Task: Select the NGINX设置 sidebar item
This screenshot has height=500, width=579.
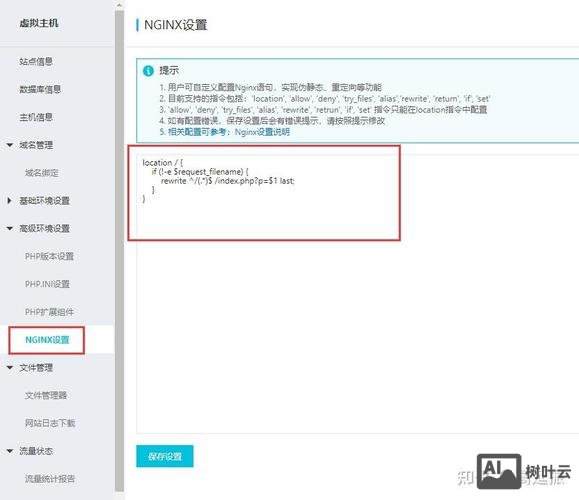Action: (x=47, y=340)
